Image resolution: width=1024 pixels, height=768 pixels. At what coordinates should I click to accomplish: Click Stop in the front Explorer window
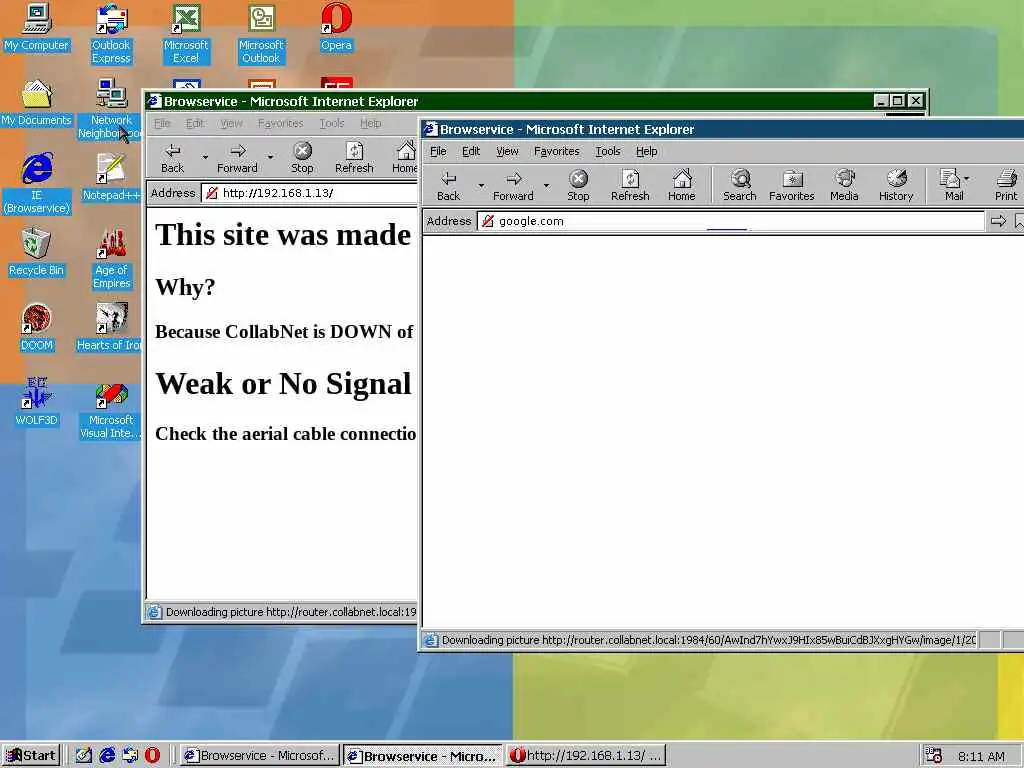click(578, 185)
